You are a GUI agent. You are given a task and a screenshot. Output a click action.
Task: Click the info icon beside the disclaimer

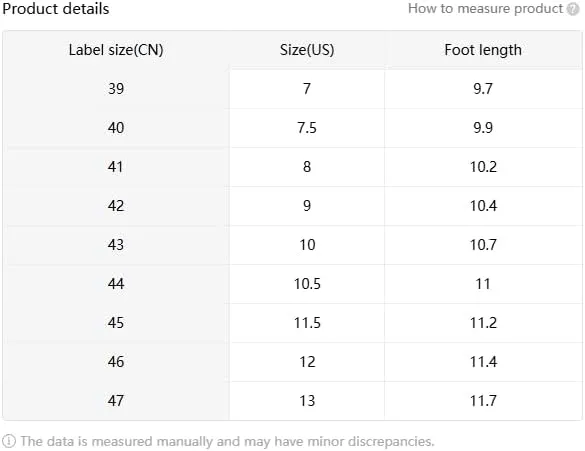9,441
